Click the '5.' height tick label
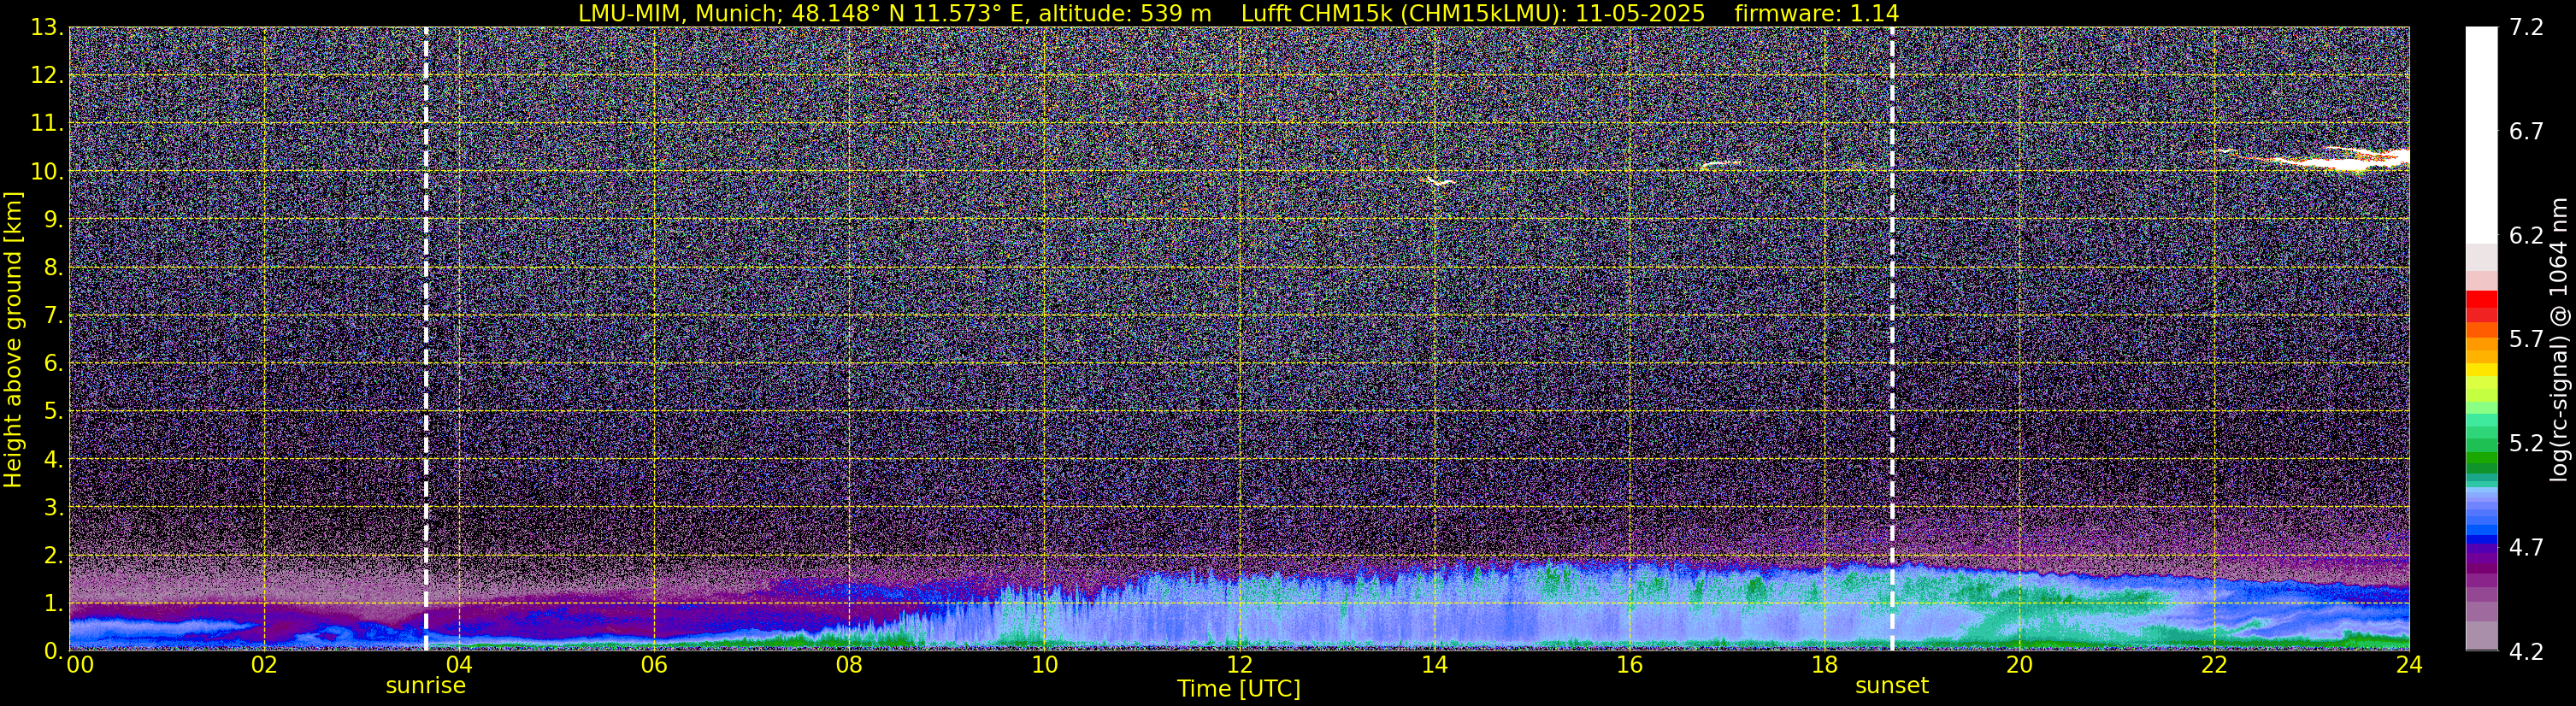This screenshot has width=2576, height=706. [x=53, y=412]
